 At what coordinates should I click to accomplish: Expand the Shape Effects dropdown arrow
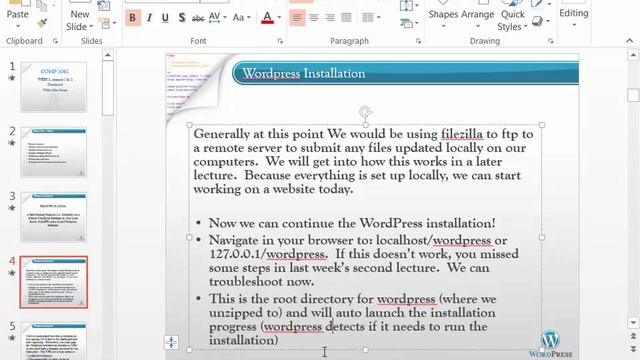[548, 21]
